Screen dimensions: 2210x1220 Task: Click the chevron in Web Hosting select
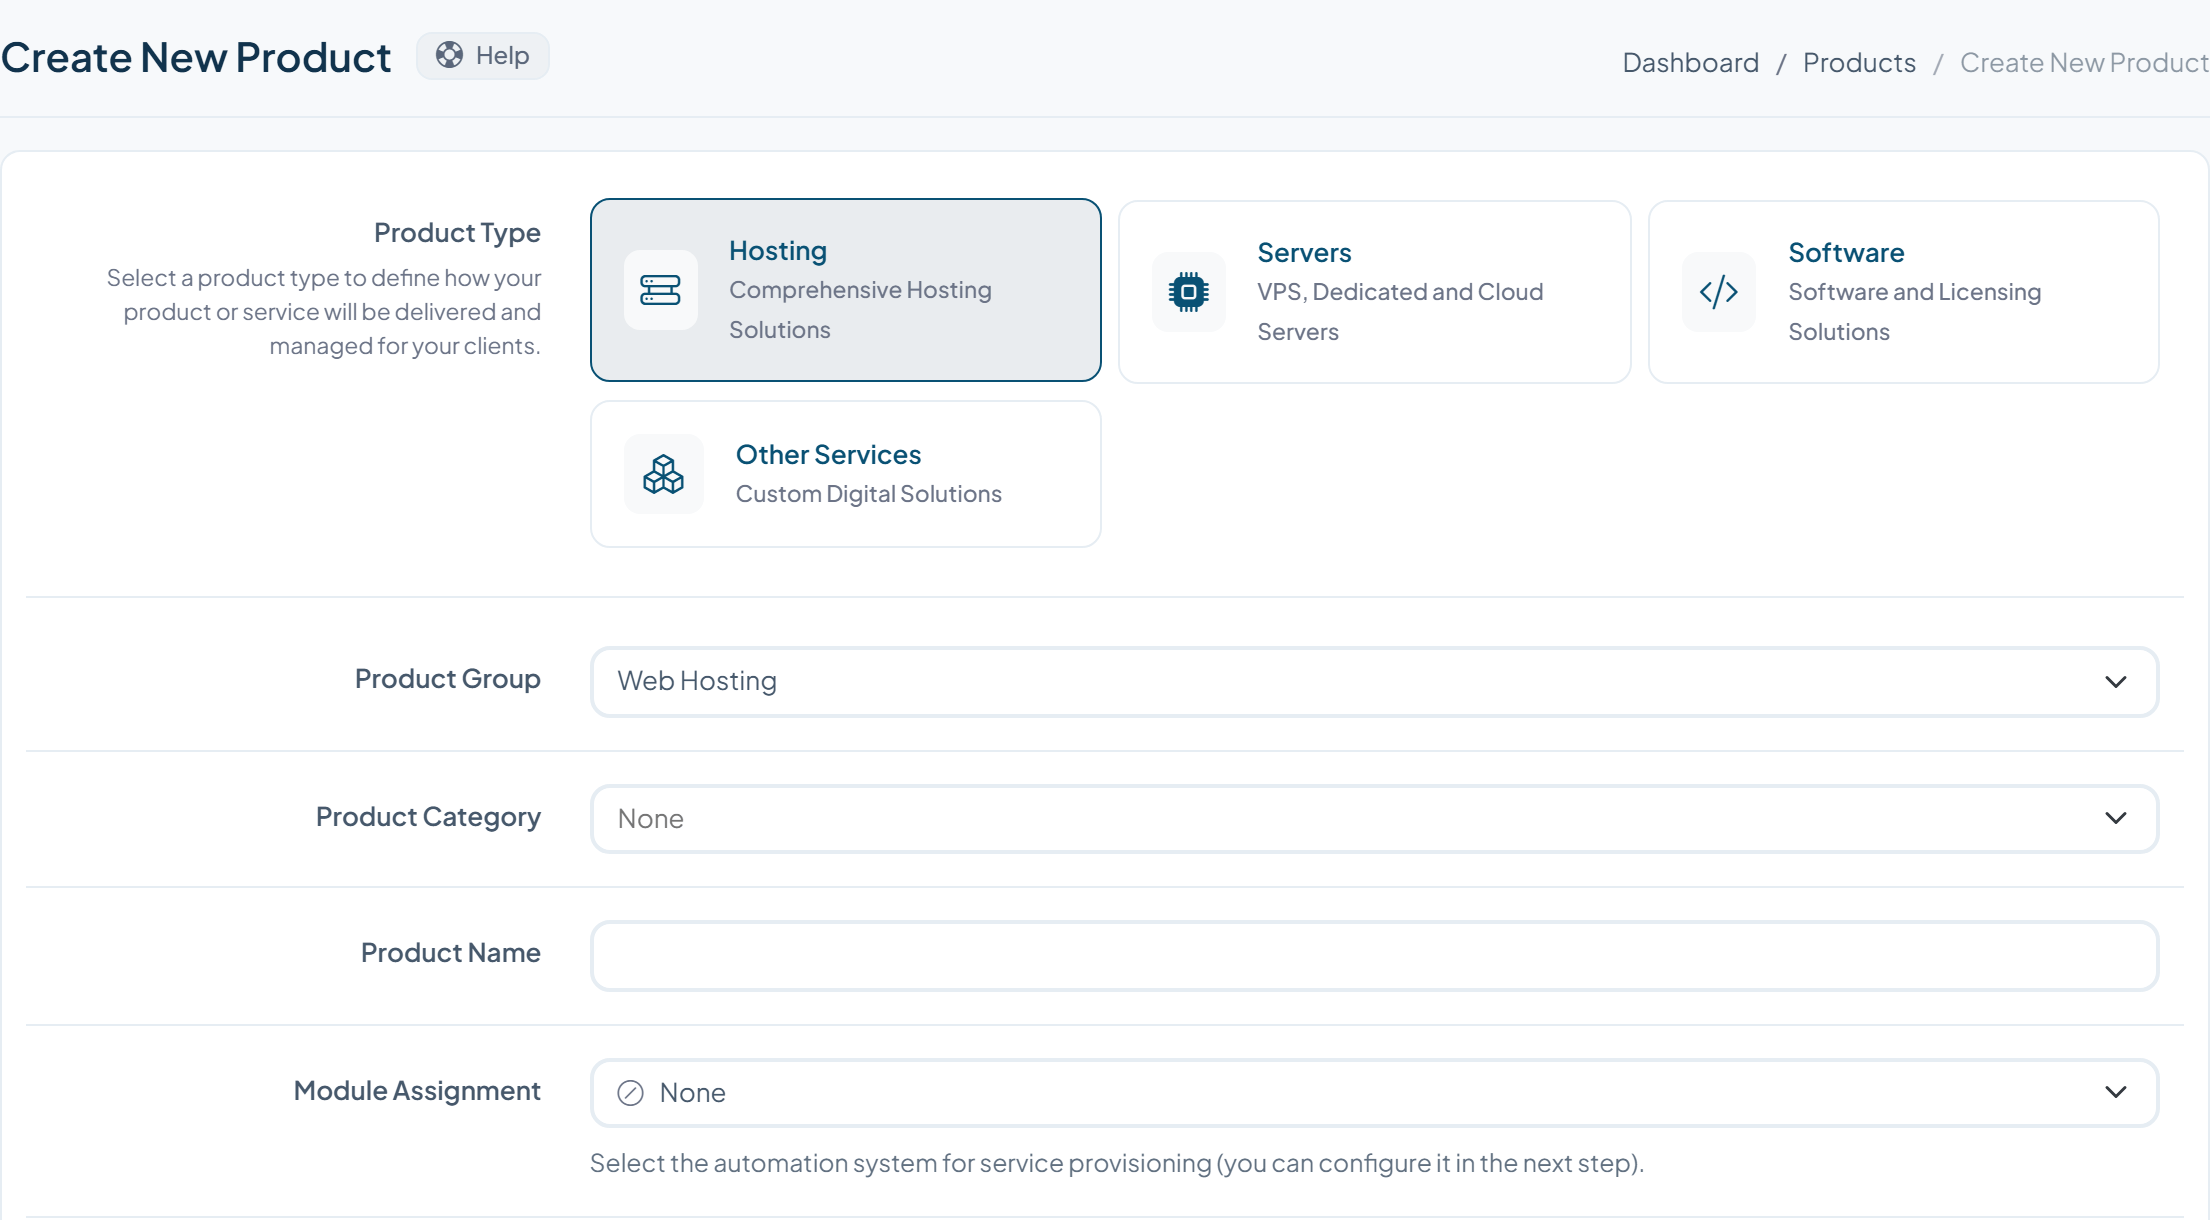tap(2115, 682)
